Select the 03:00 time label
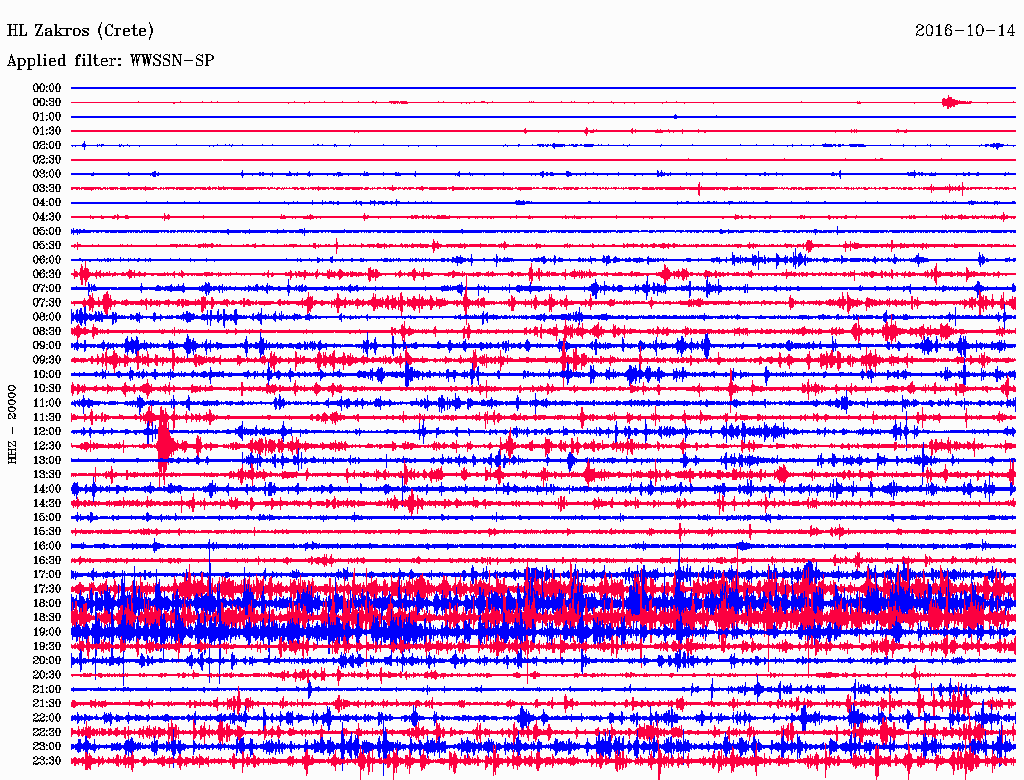Viewport: 1024px width, 780px height. 47,174
